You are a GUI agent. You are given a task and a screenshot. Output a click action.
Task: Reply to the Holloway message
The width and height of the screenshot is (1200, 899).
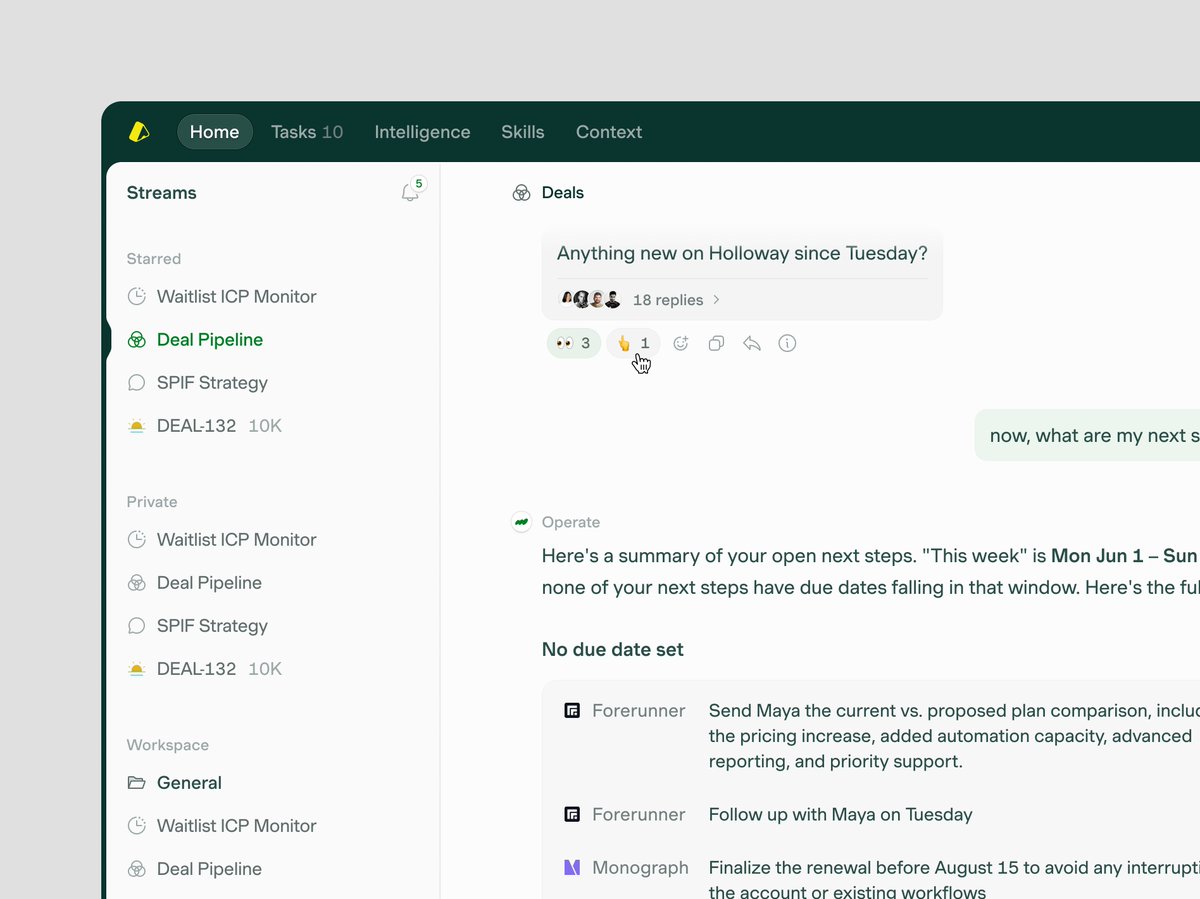point(752,343)
